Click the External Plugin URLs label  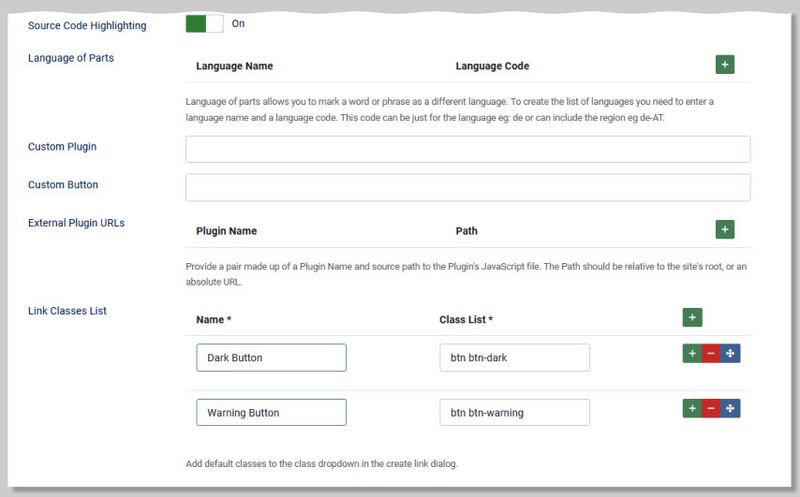click(76, 223)
